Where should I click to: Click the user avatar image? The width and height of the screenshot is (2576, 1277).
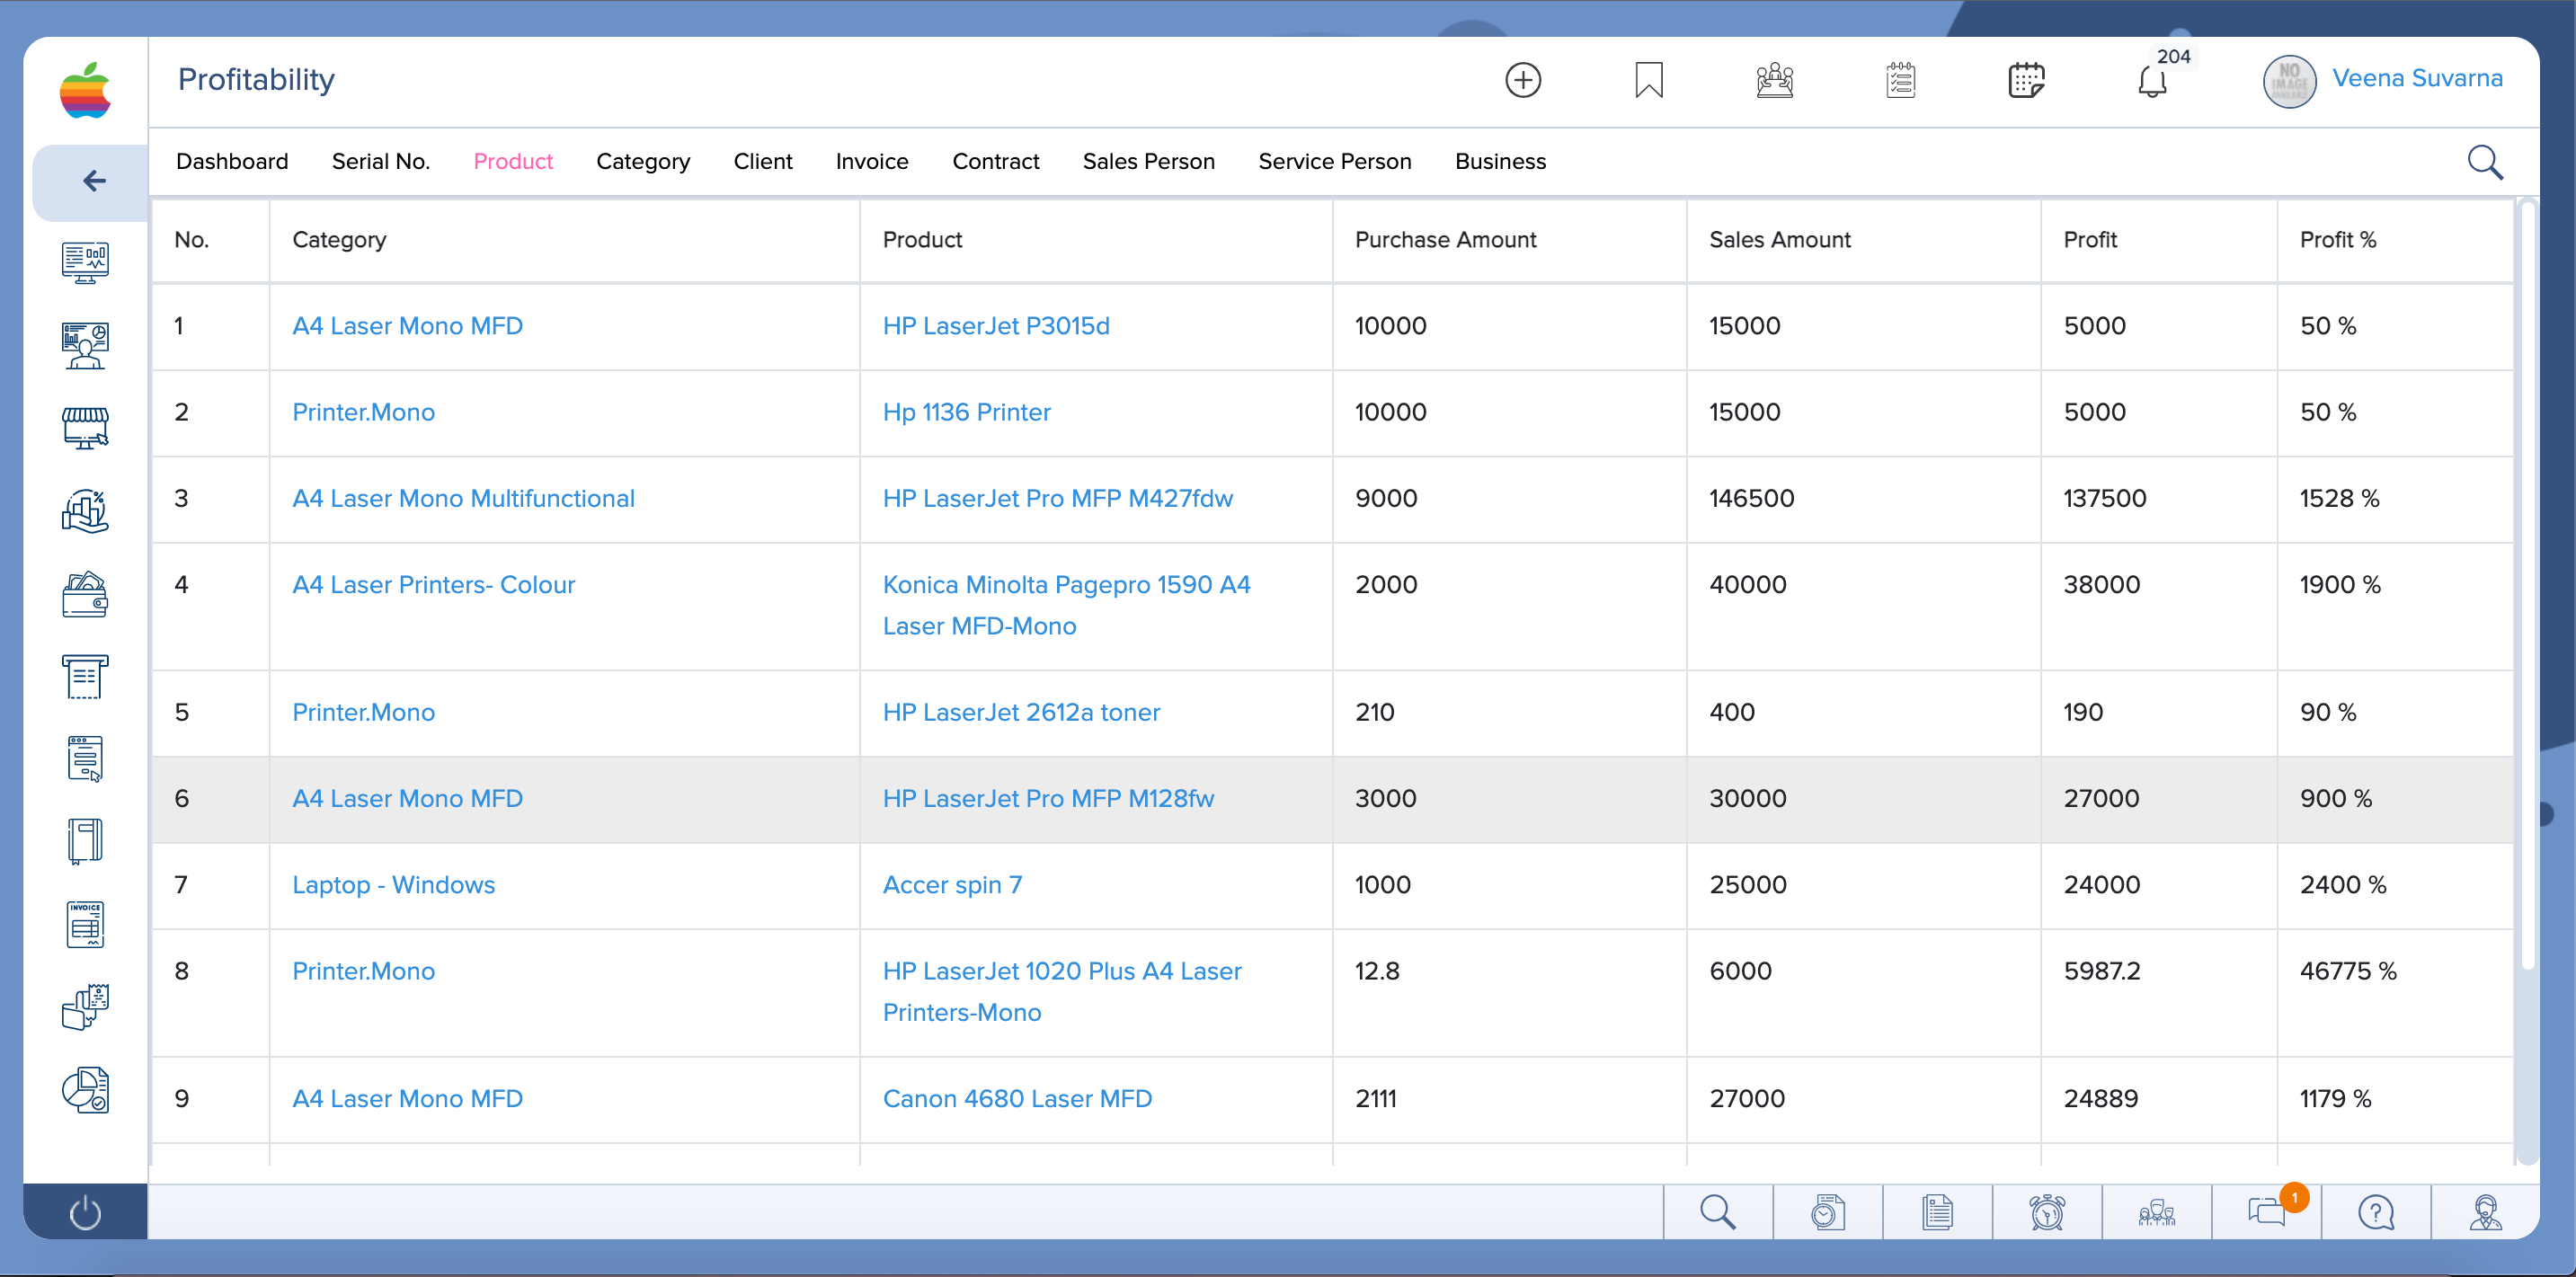[2289, 81]
